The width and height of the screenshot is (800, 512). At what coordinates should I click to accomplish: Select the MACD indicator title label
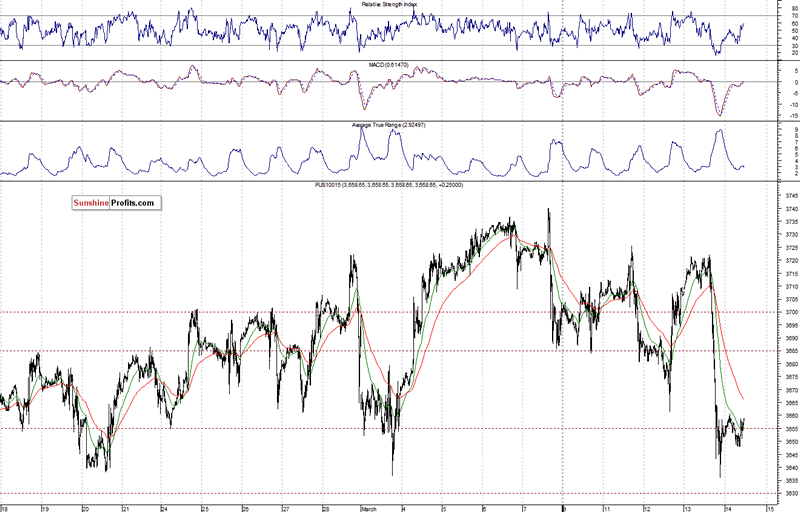(x=388, y=65)
